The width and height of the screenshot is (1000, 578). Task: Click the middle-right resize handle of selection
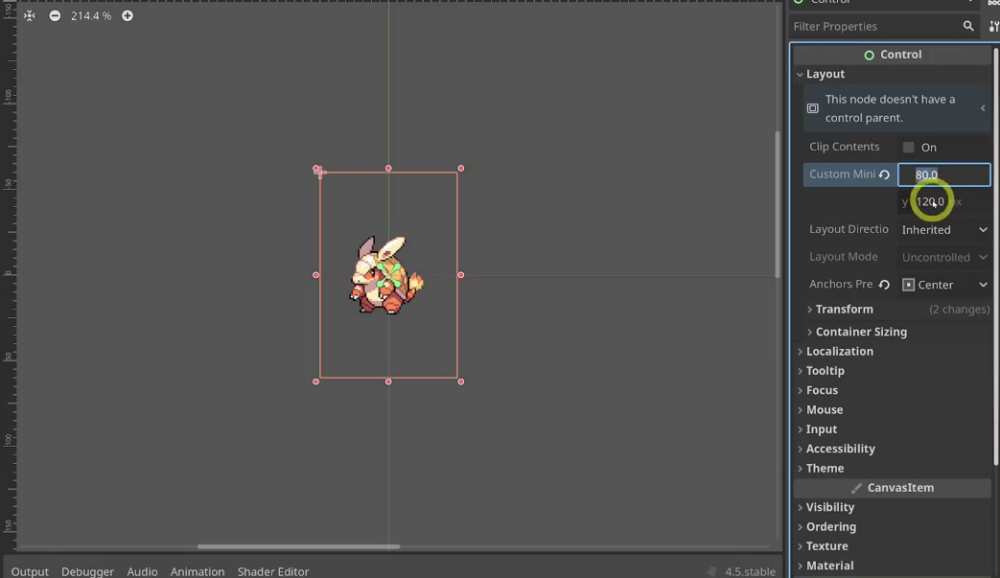tap(461, 275)
